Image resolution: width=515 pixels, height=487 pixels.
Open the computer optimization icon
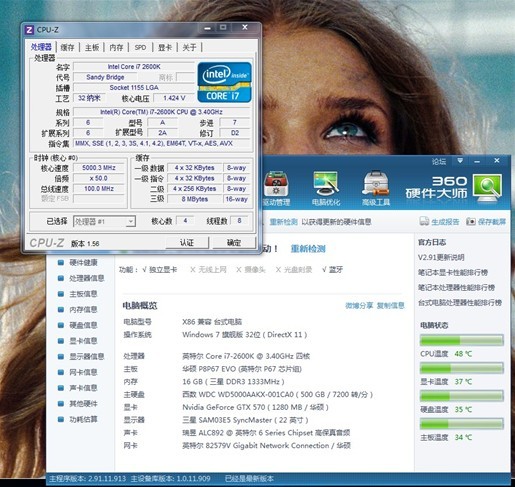coord(326,183)
